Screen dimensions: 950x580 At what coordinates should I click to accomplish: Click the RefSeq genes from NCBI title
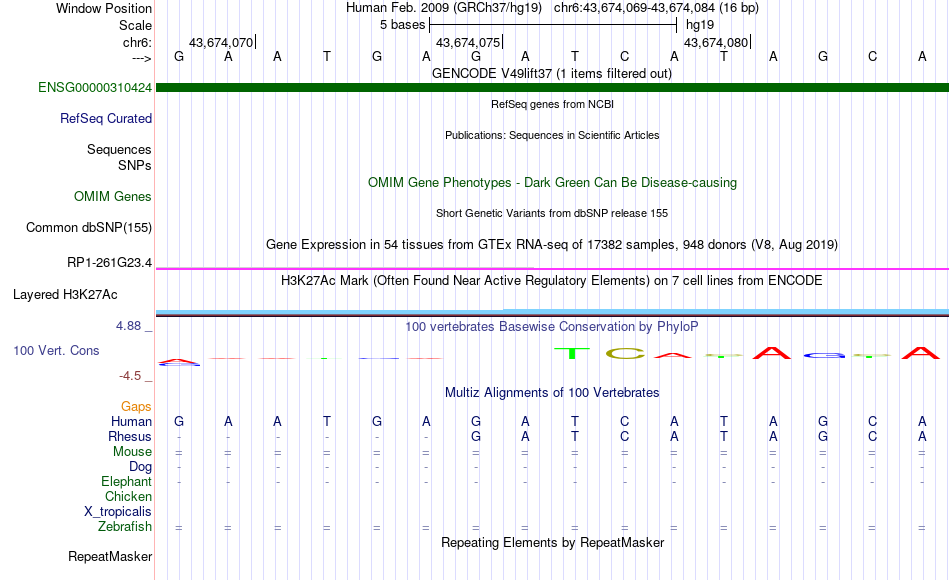point(553,104)
